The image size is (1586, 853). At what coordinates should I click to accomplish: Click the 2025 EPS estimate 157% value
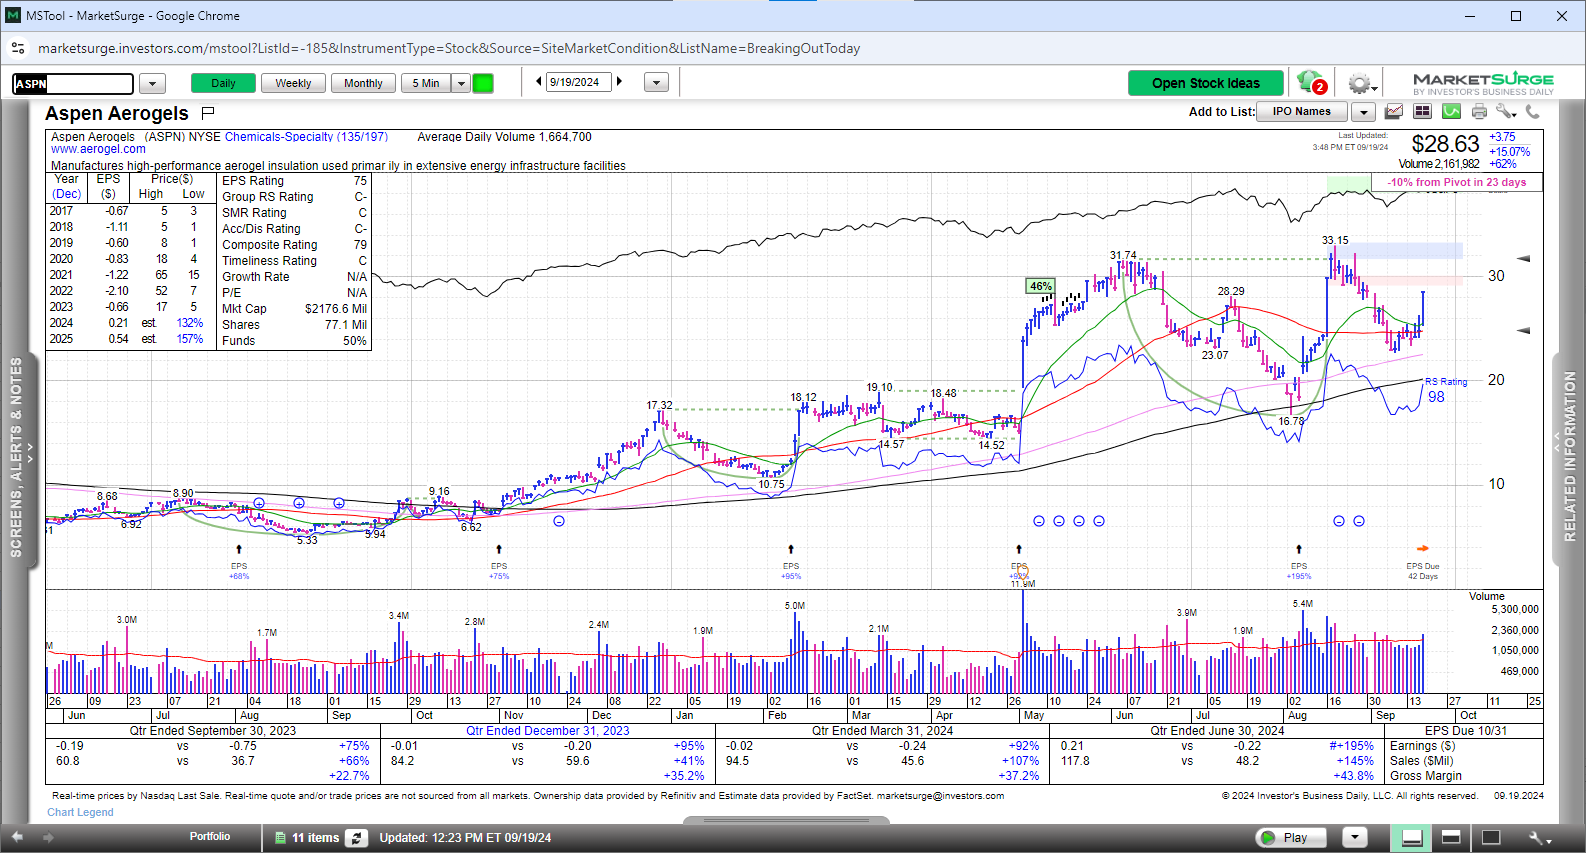(190, 339)
